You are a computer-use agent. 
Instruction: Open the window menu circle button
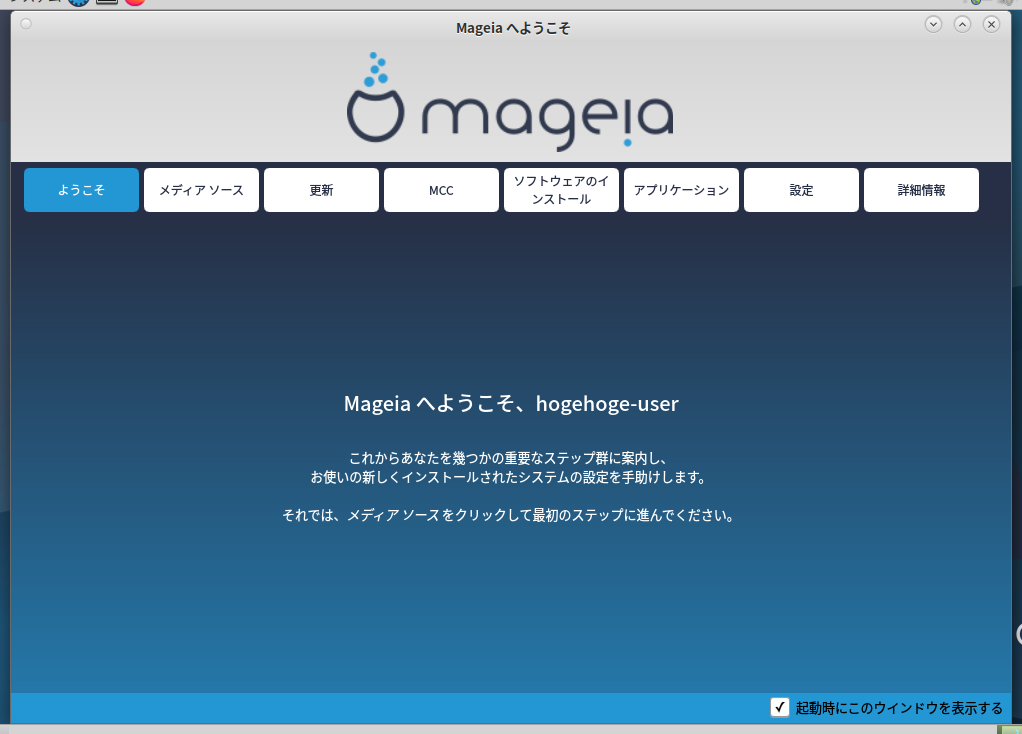tap(26, 24)
